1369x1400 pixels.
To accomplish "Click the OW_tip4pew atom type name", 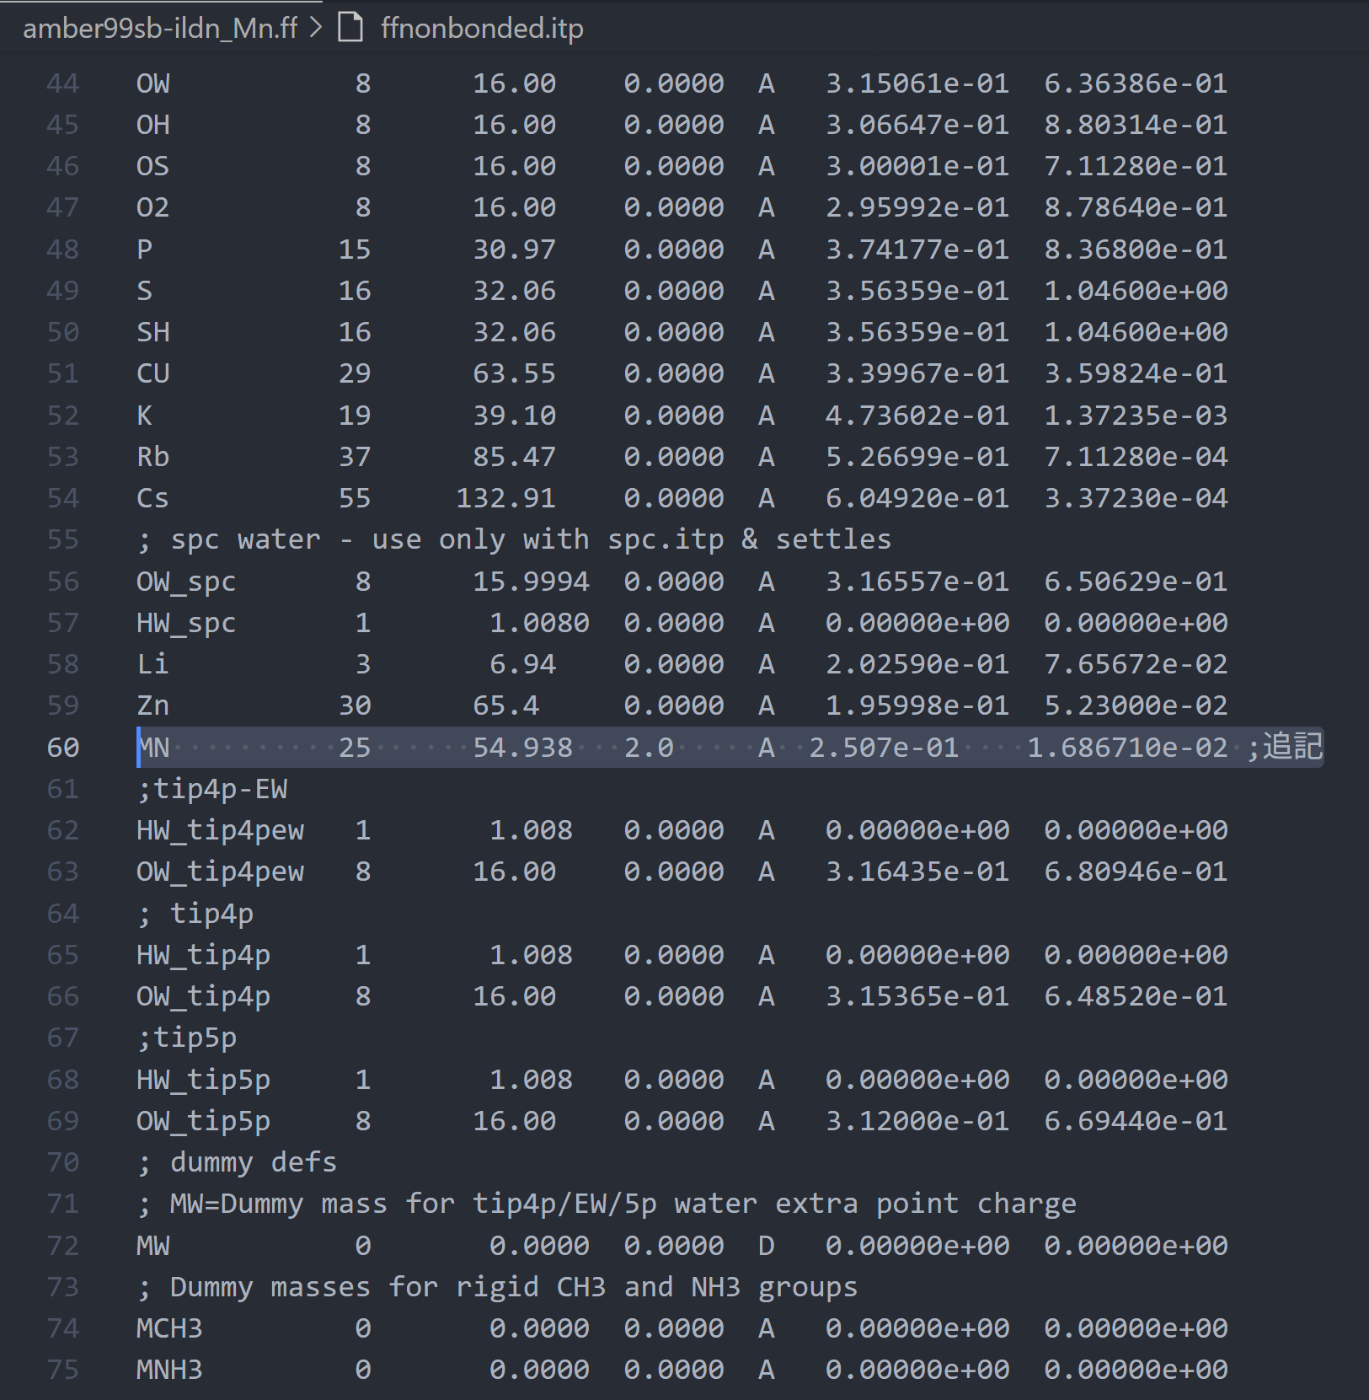I will coord(220,872).
